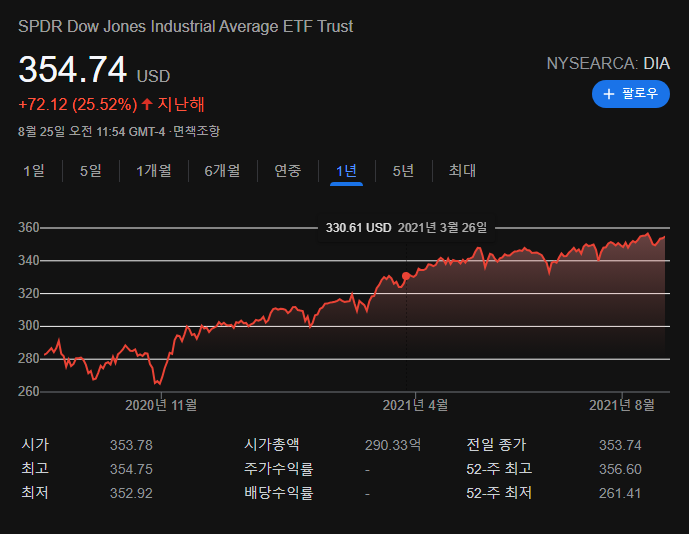Click the blue 팔로우 follow button
Viewport: 689px width, 534px height.
[x=631, y=94]
